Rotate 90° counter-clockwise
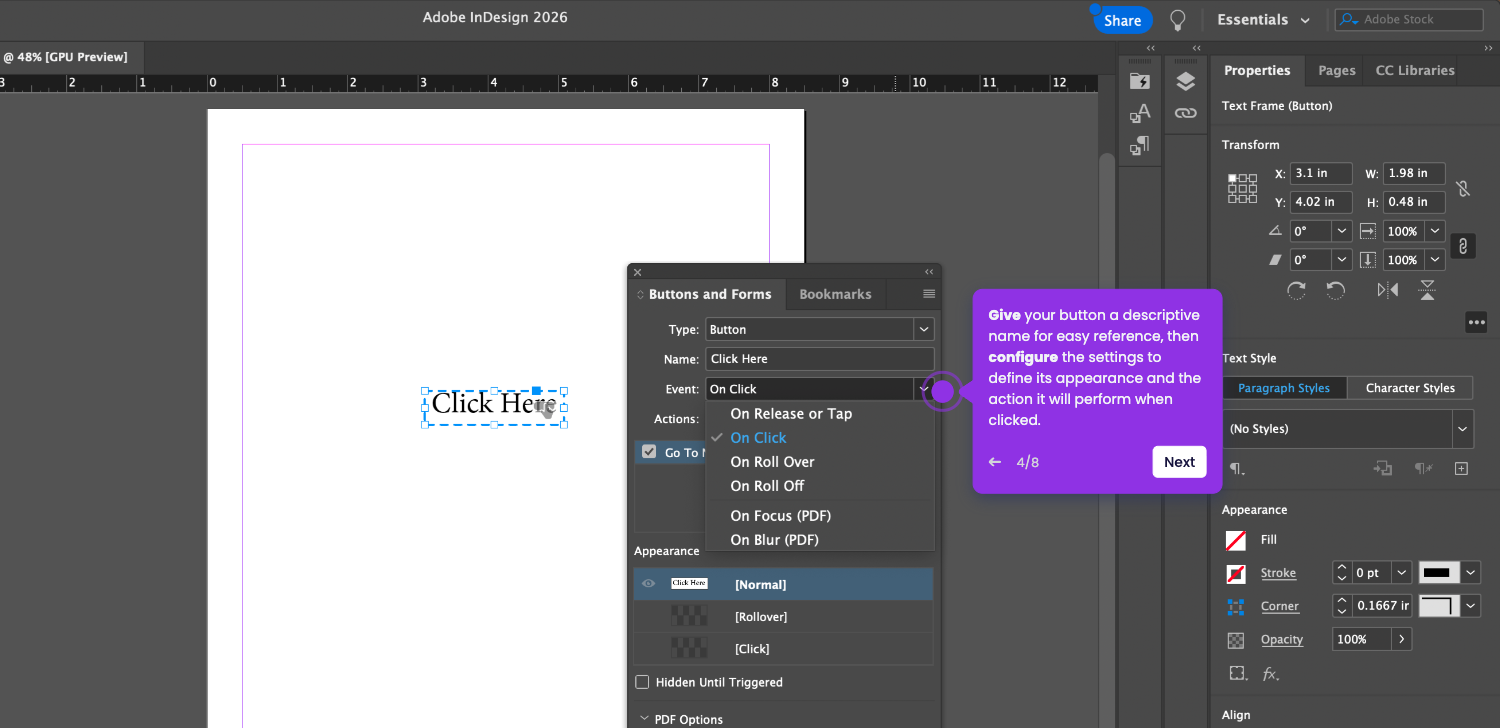This screenshot has height=728, width=1500. (x=1335, y=290)
